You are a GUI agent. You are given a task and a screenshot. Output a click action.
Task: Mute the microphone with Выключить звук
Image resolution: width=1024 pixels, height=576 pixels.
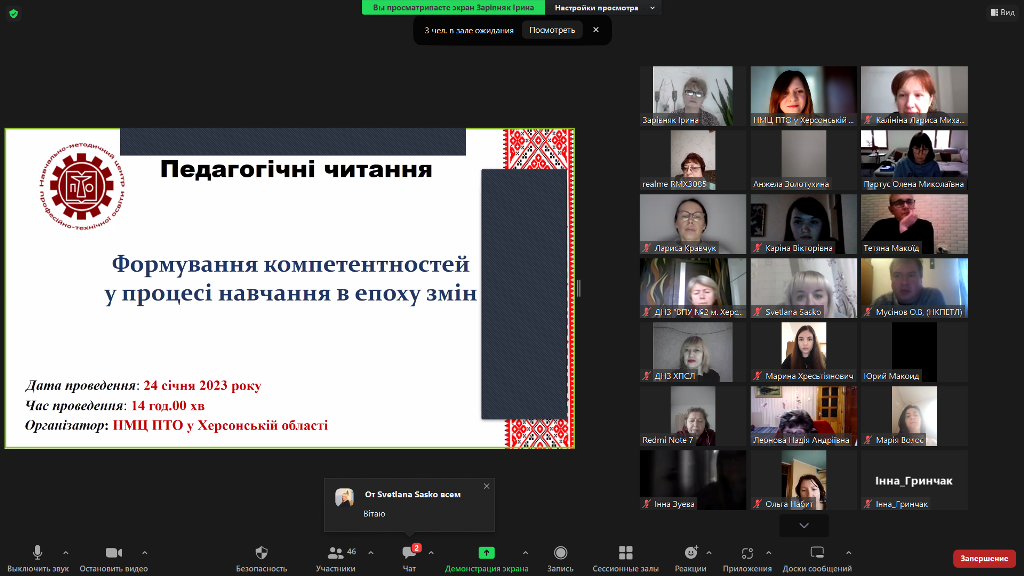37,553
